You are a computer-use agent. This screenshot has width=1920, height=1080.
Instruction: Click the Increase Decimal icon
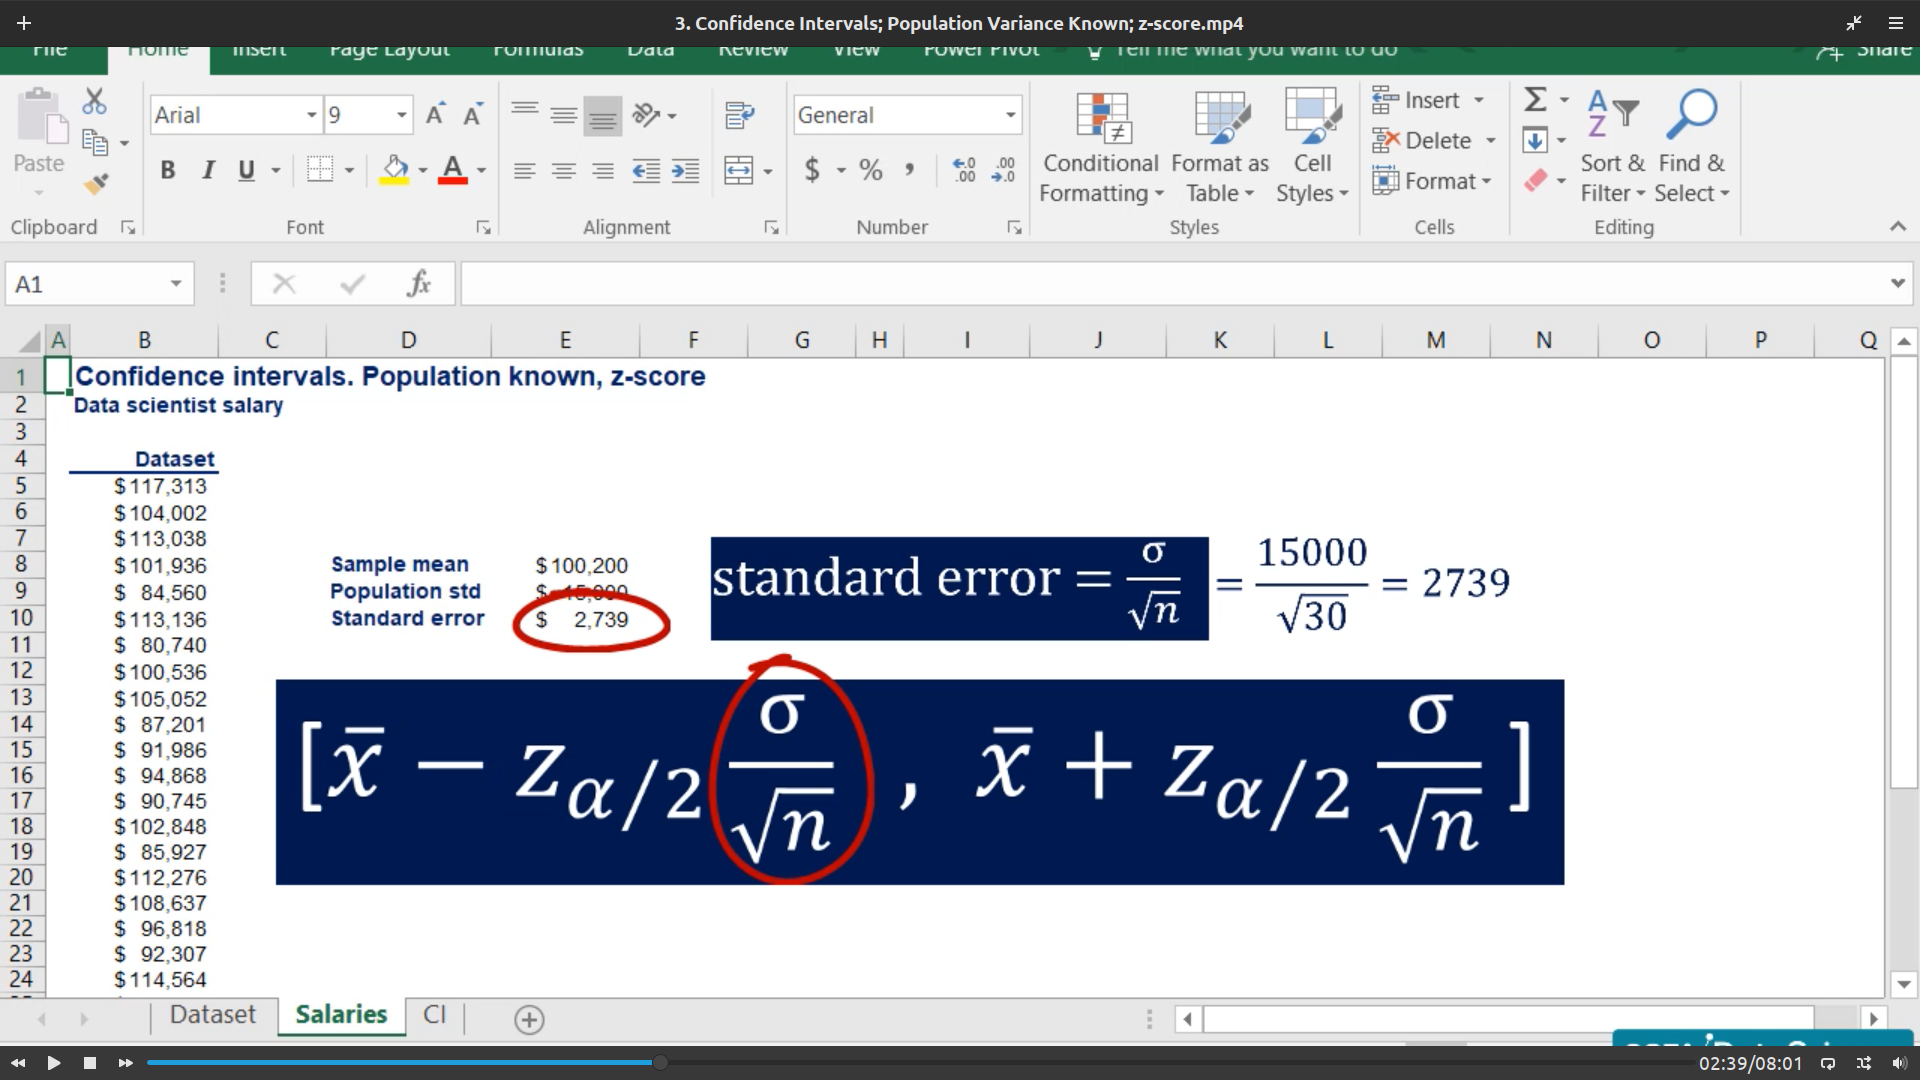click(x=964, y=170)
